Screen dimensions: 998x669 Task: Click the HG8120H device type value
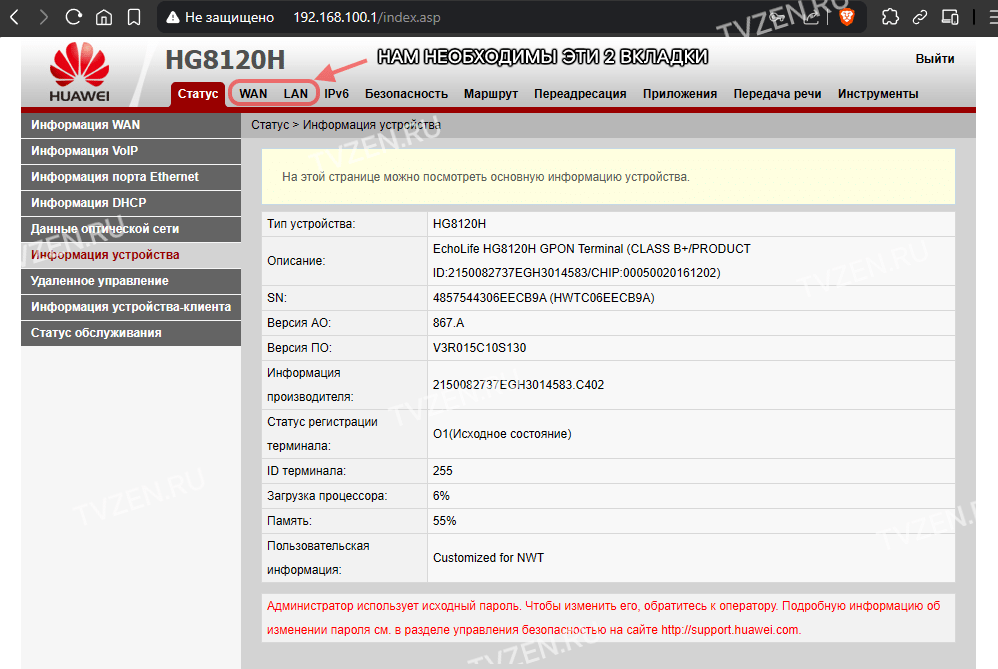[x=459, y=224]
